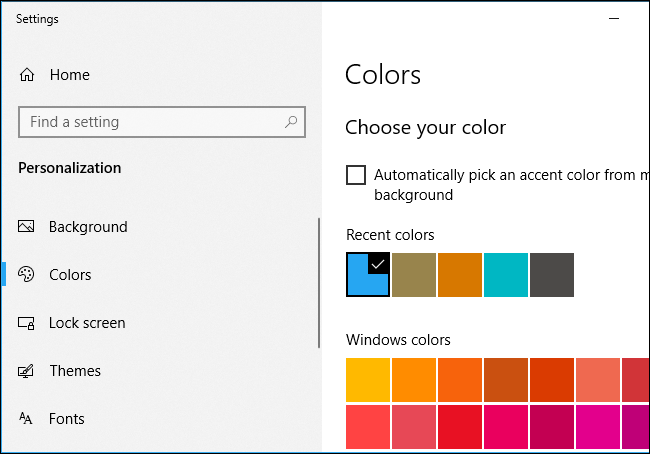Select the third second-row Windows color, crimson

[x=460, y=427]
